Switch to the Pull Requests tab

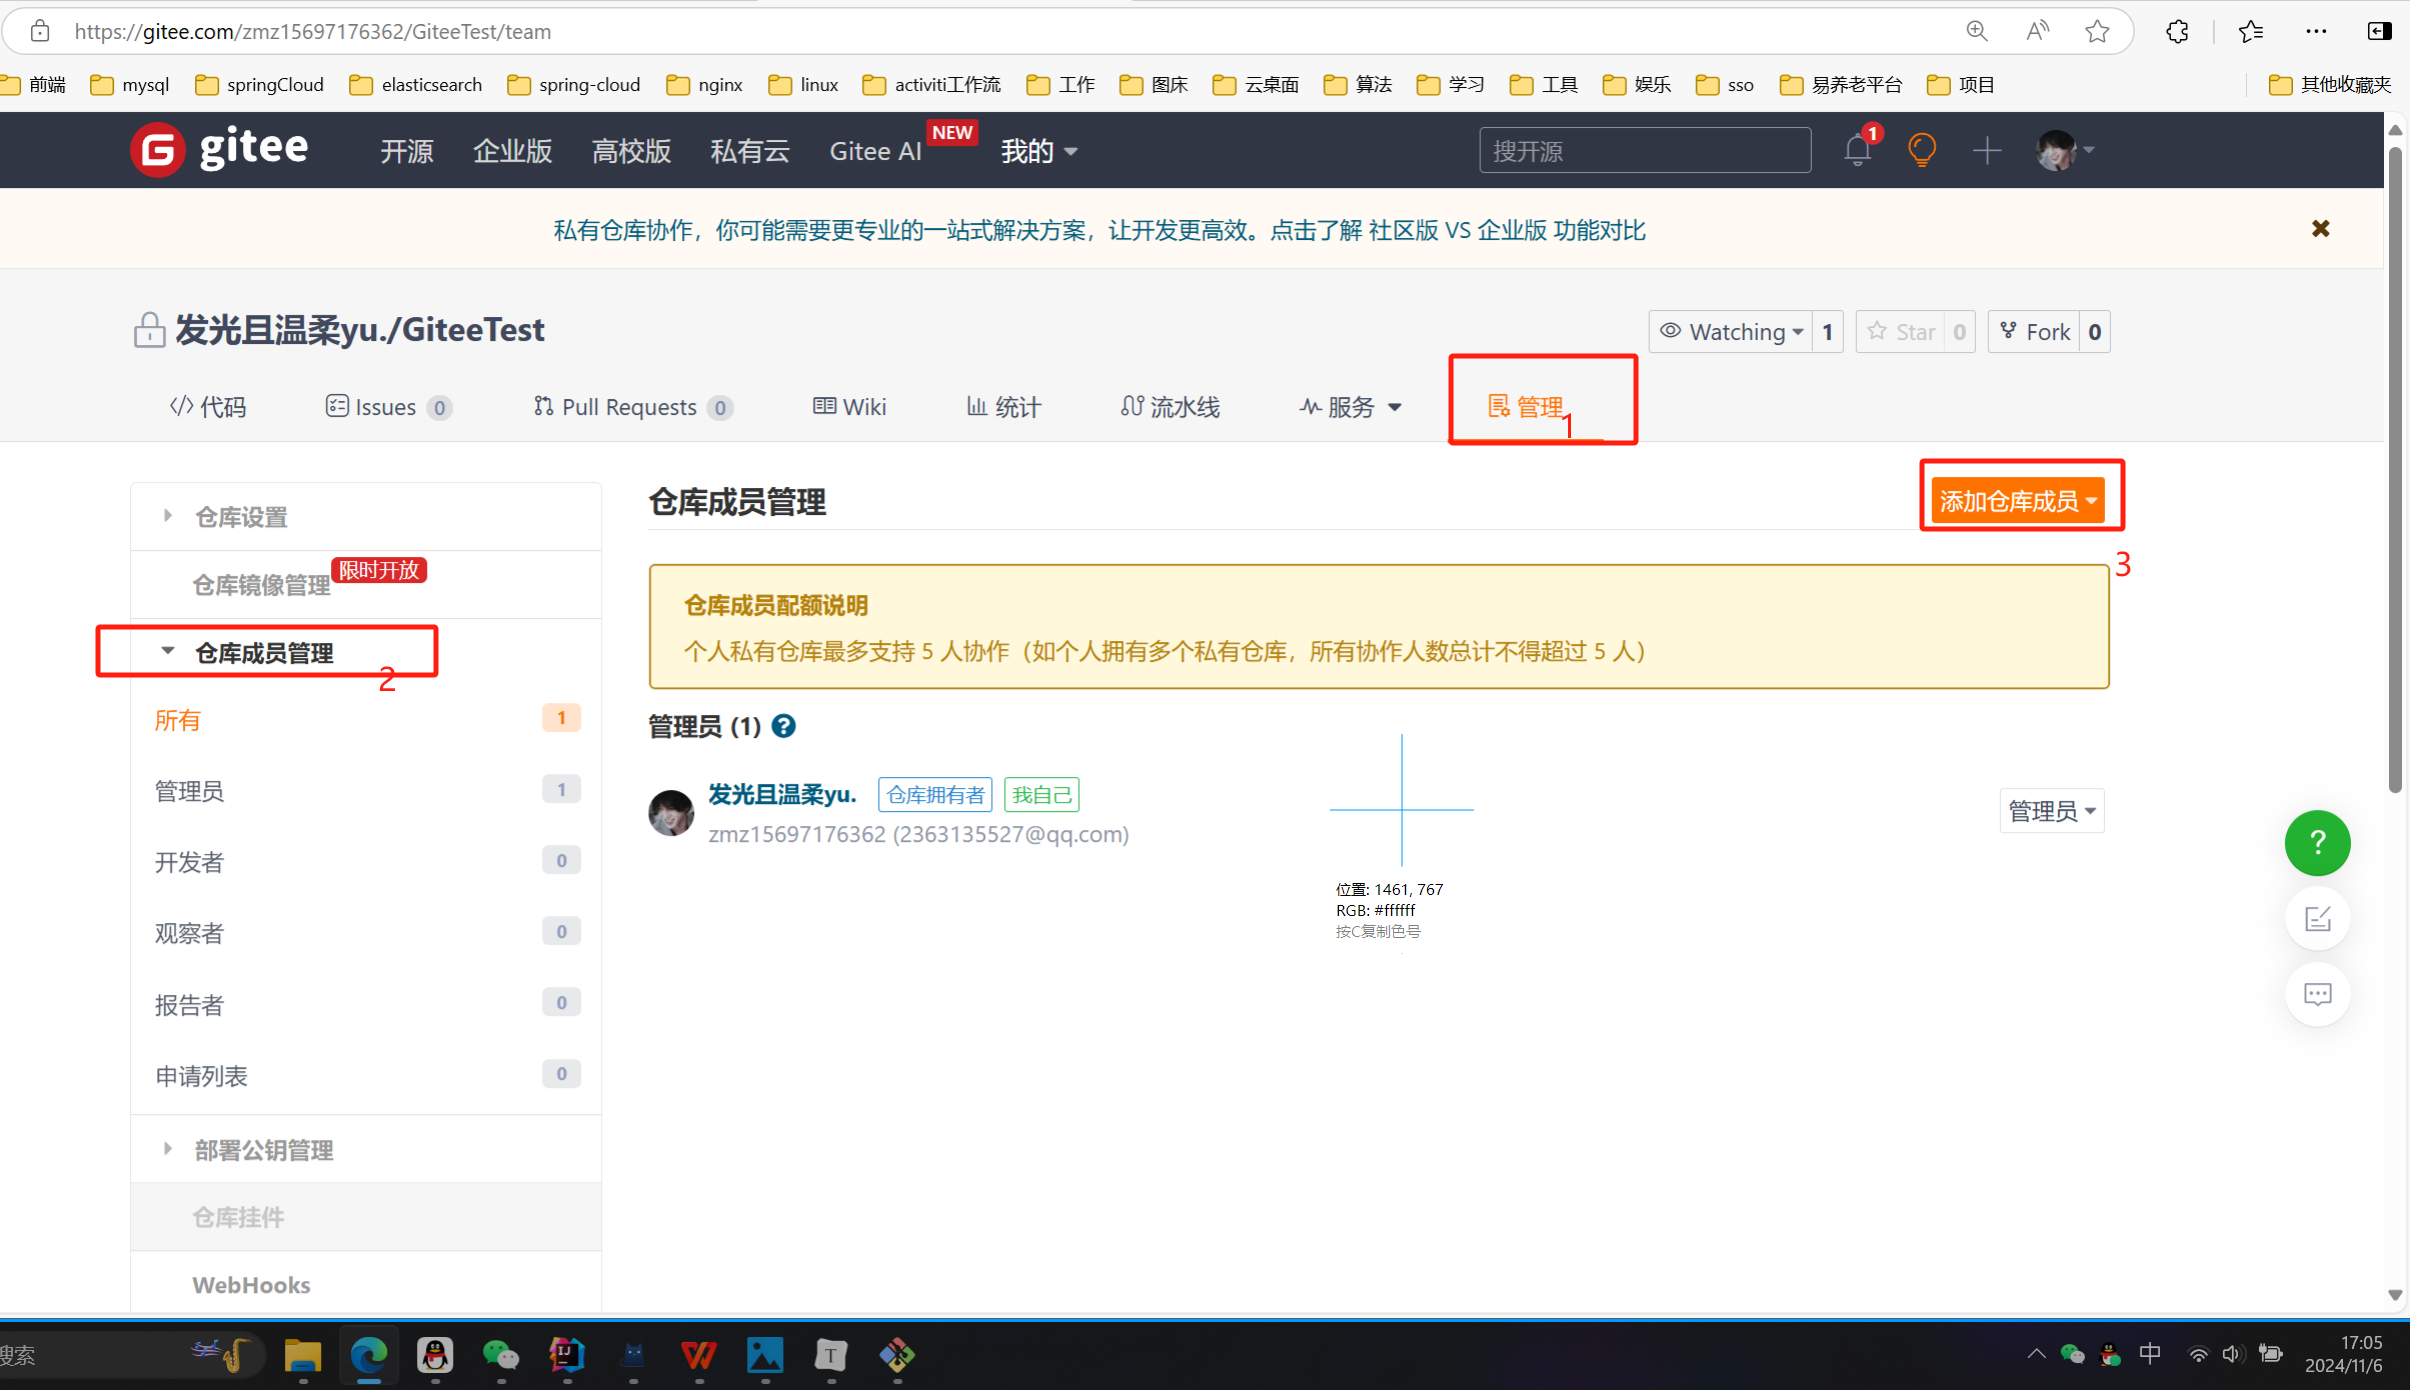633,407
